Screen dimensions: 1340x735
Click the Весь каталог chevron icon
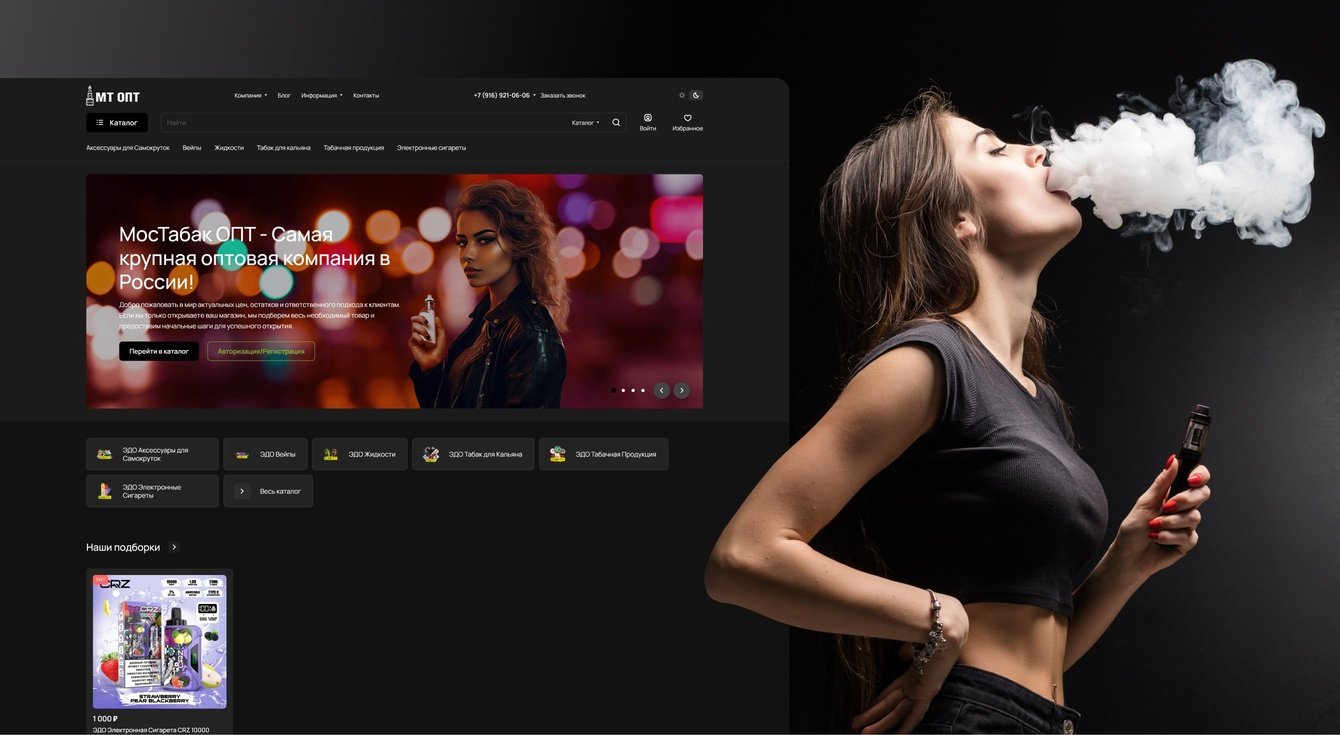(x=242, y=491)
